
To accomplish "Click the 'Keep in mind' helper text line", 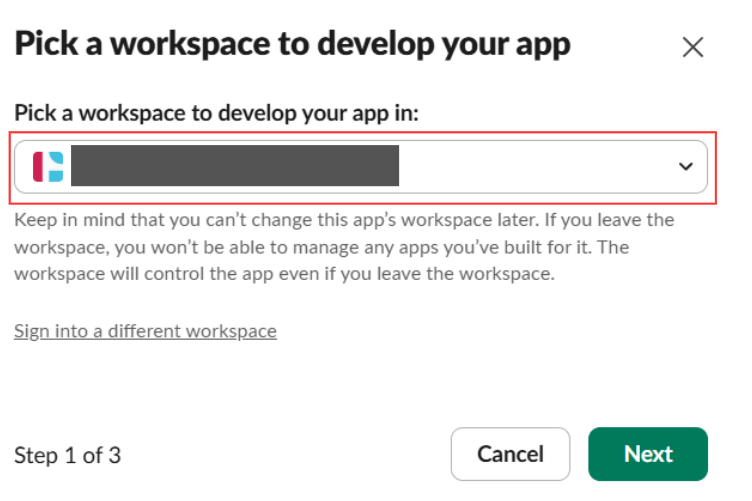I will point(344,220).
